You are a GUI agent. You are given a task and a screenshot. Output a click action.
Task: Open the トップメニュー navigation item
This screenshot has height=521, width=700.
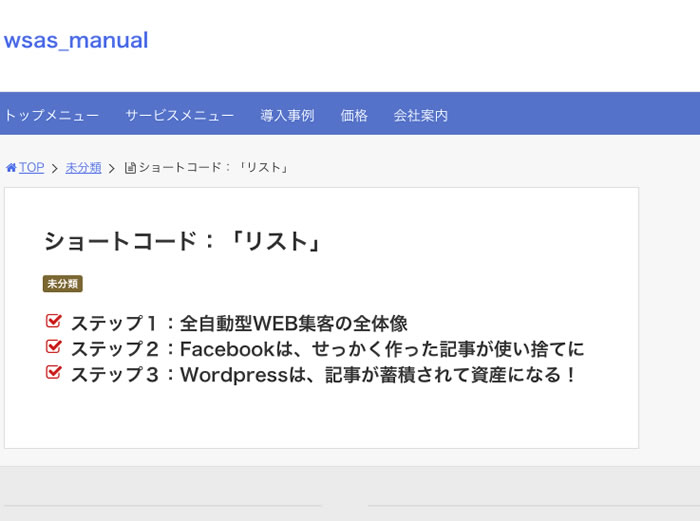tap(51, 115)
